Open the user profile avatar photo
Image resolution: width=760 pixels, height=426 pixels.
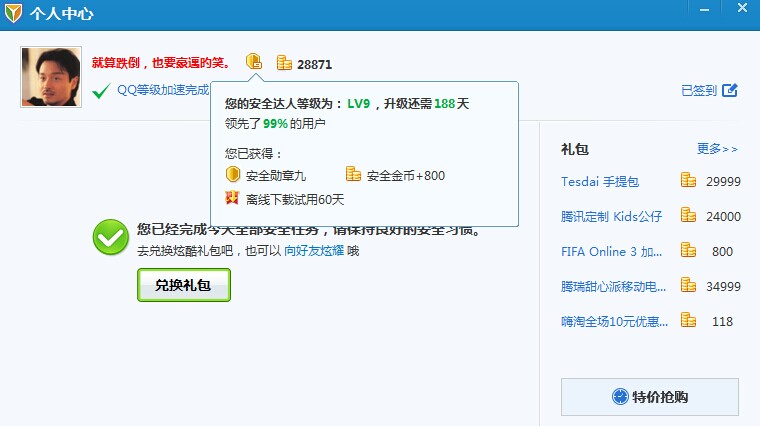click(51, 77)
